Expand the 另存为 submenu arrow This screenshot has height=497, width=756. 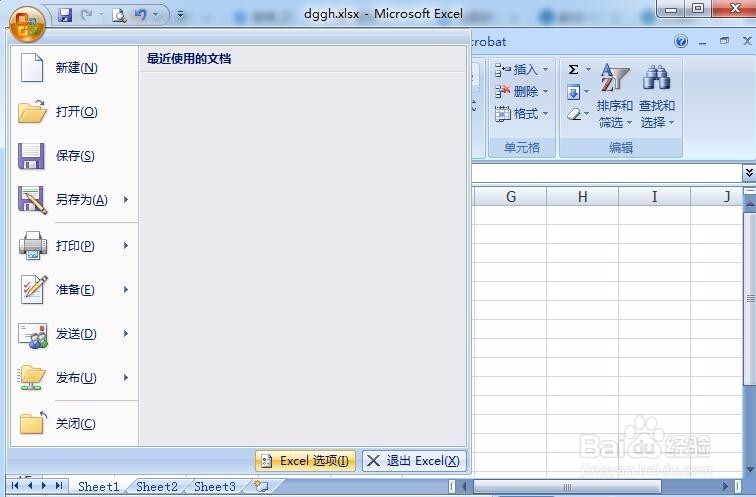point(126,200)
